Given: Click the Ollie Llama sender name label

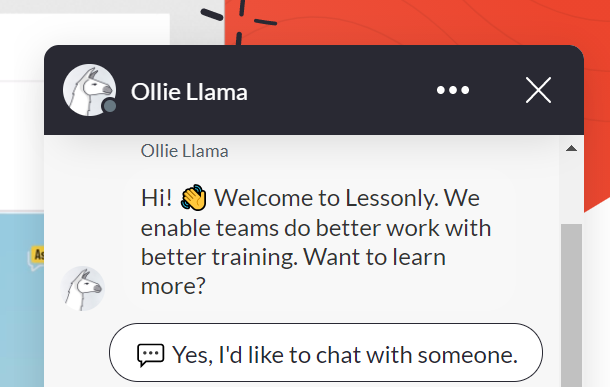Looking at the screenshot, I should (x=184, y=151).
